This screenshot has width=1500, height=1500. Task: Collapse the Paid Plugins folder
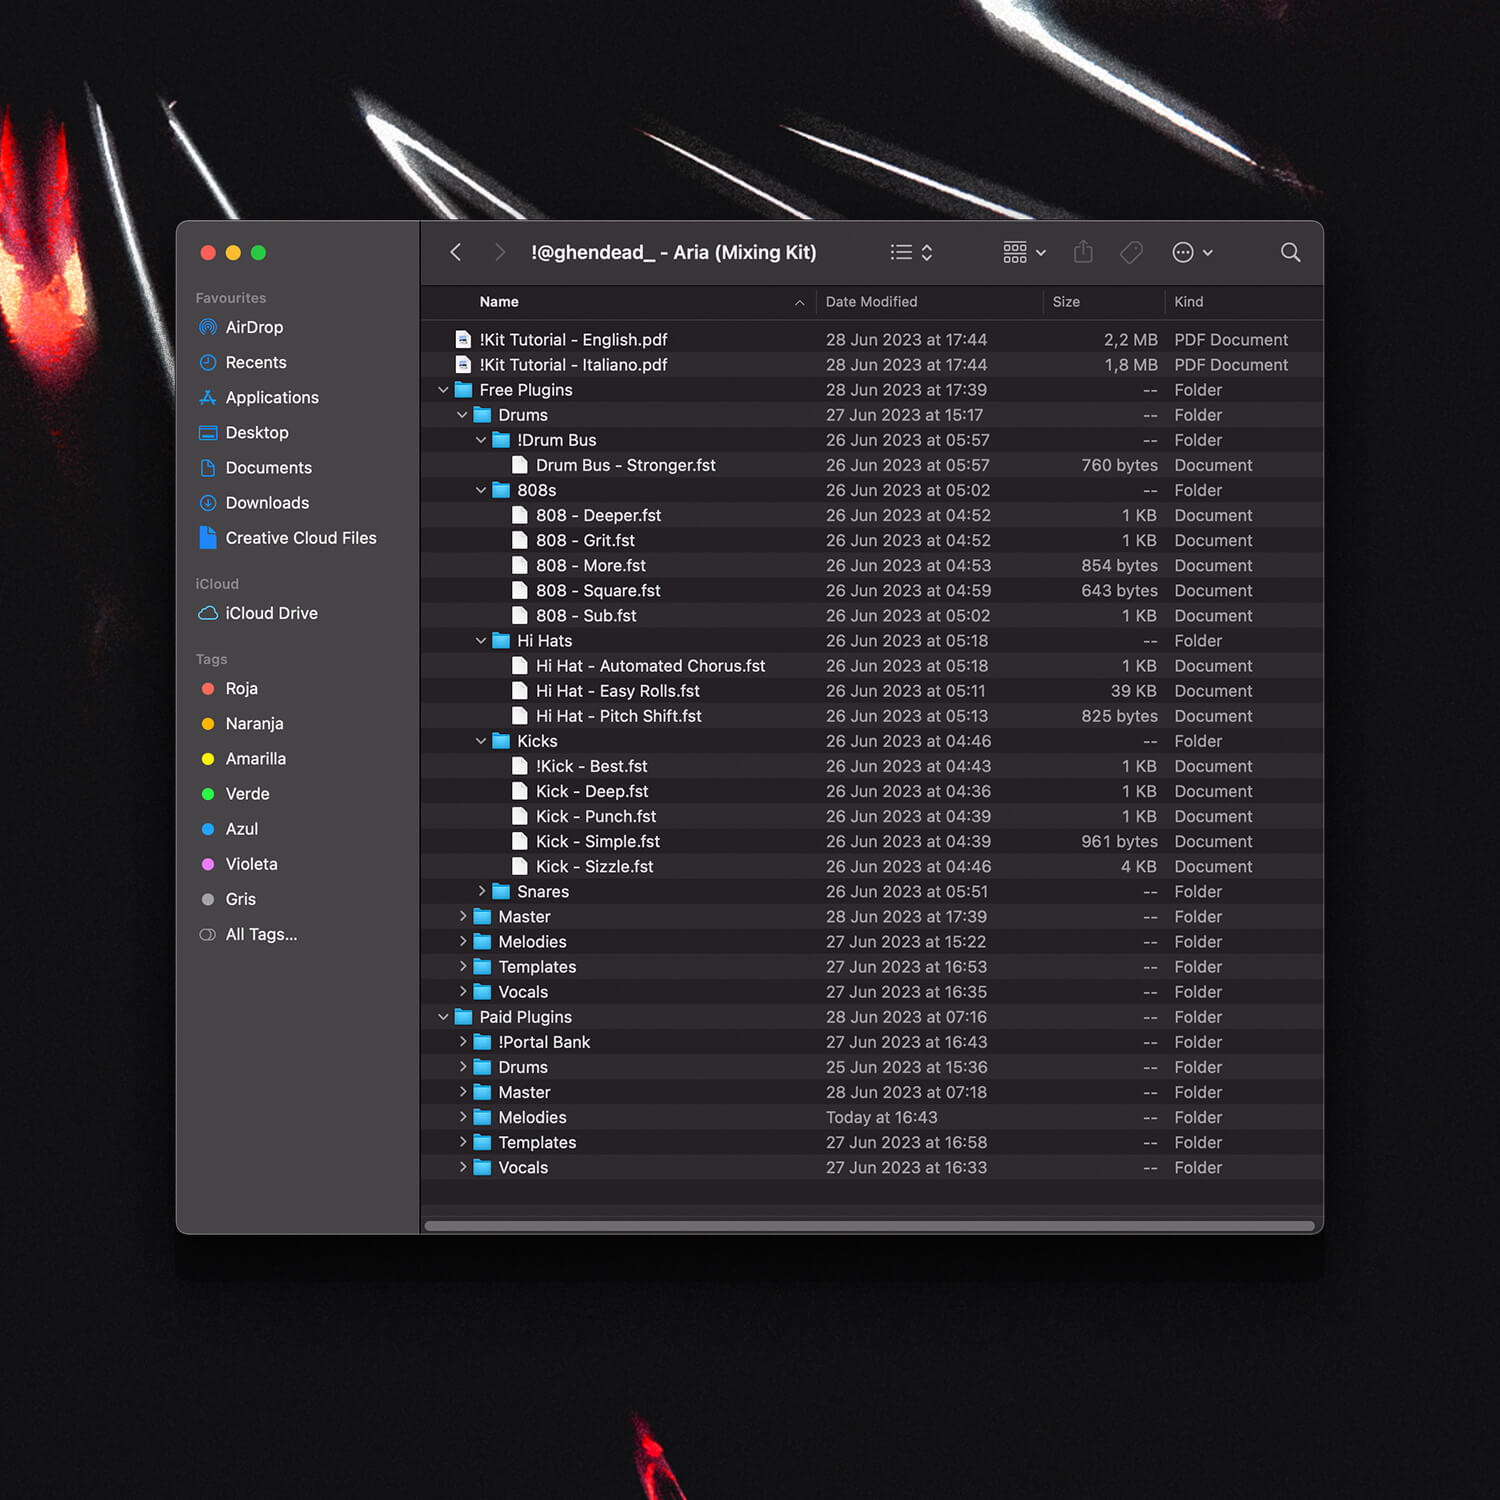point(443,1016)
